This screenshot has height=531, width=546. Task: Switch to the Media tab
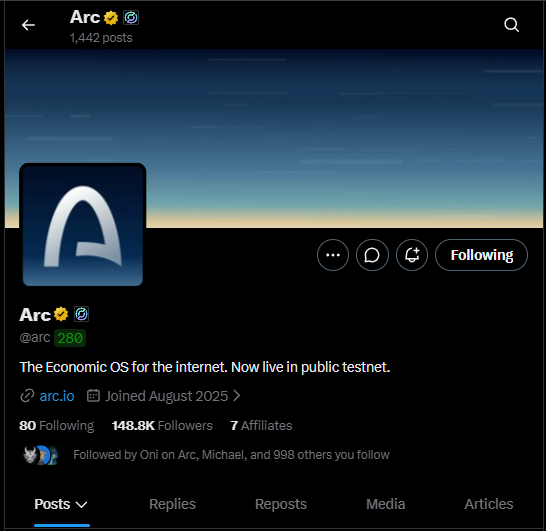385,504
